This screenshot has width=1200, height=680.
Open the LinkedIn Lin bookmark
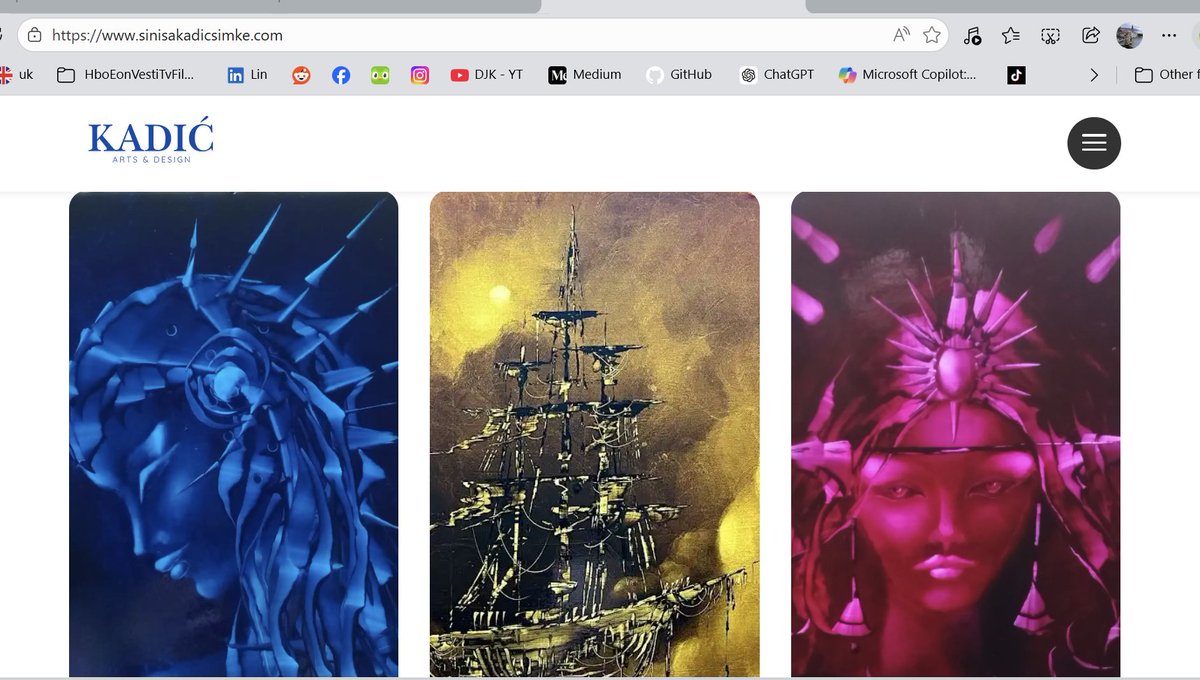click(x=247, y=75)
